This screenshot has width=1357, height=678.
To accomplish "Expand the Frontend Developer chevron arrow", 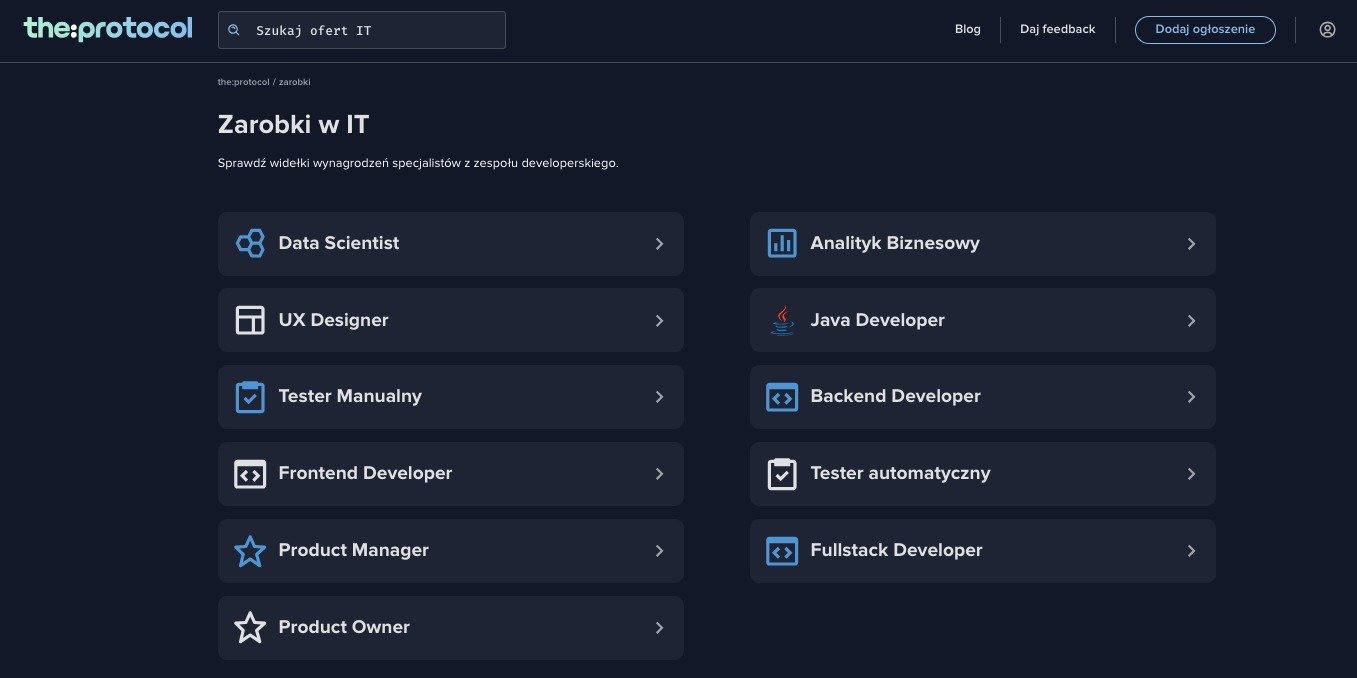I will coord(659,474).
